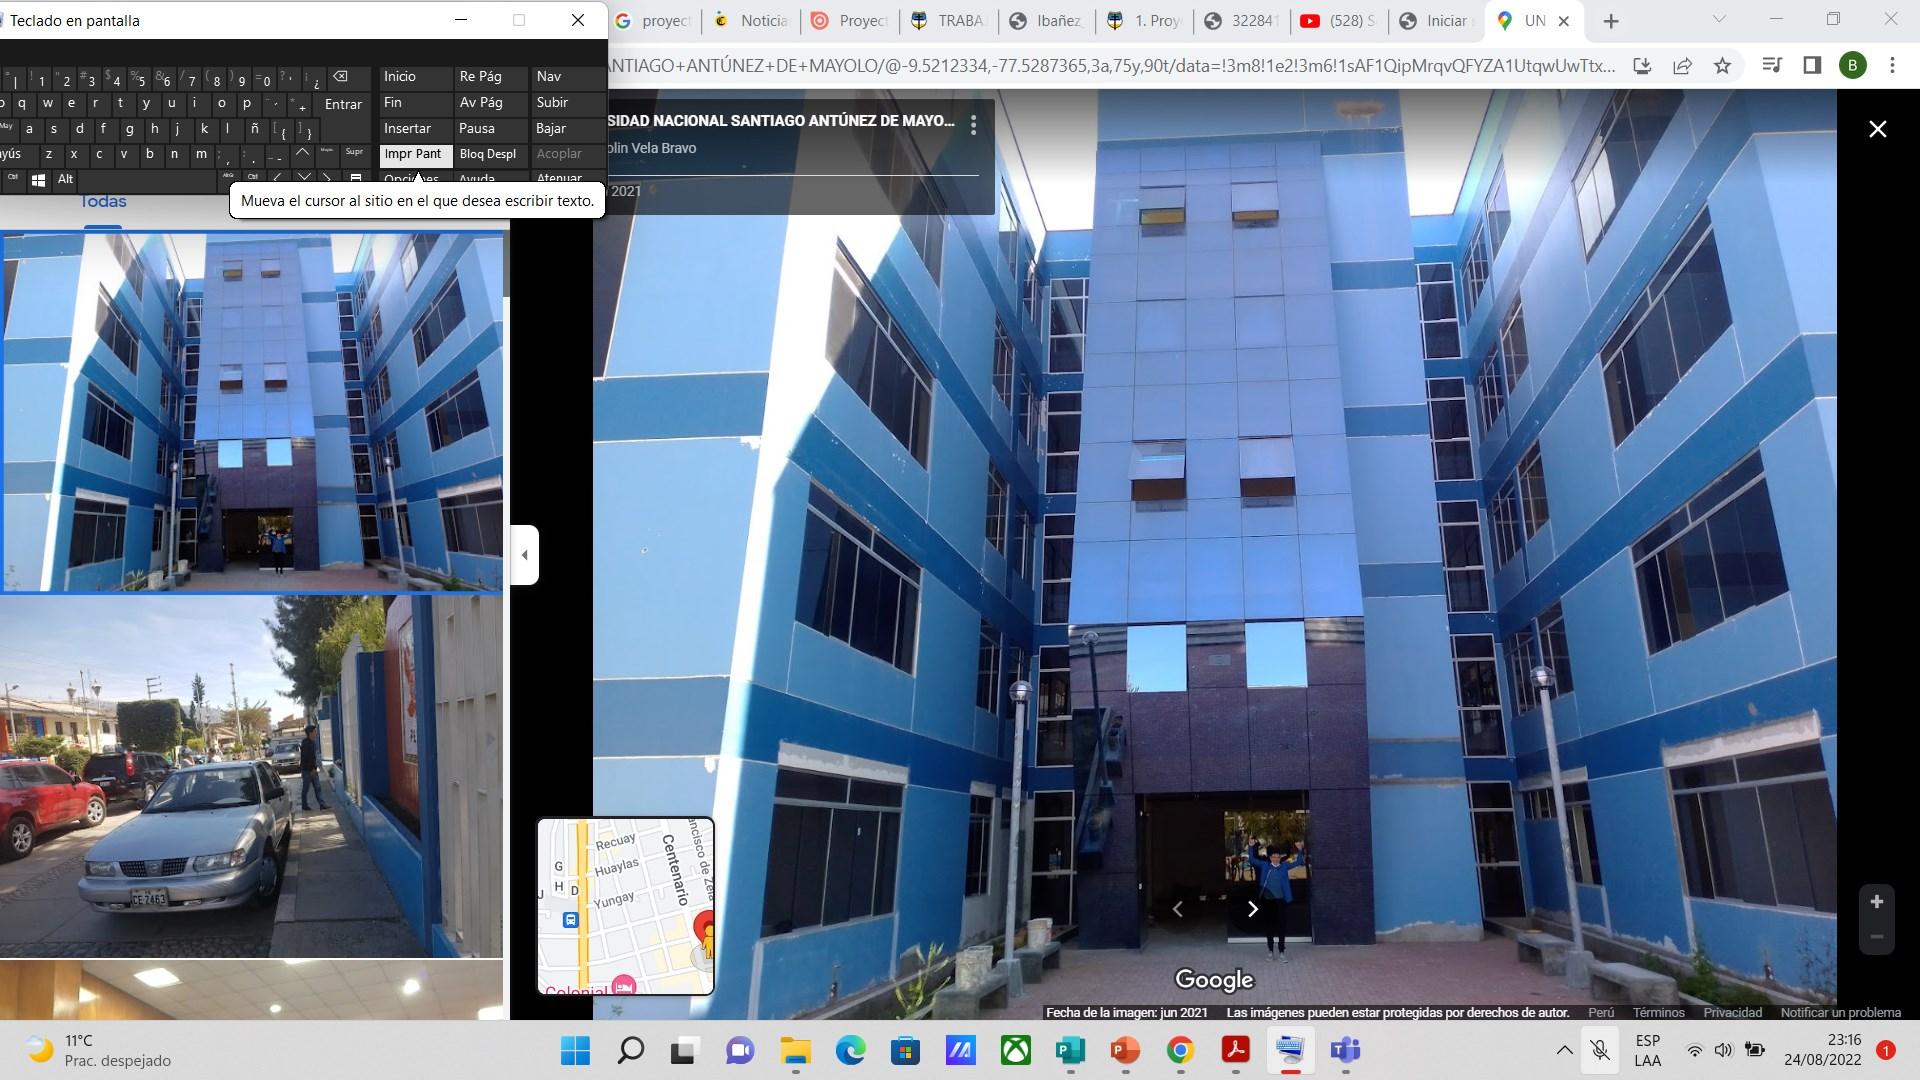Bookmark this page with the star icon

[1722, 66]
